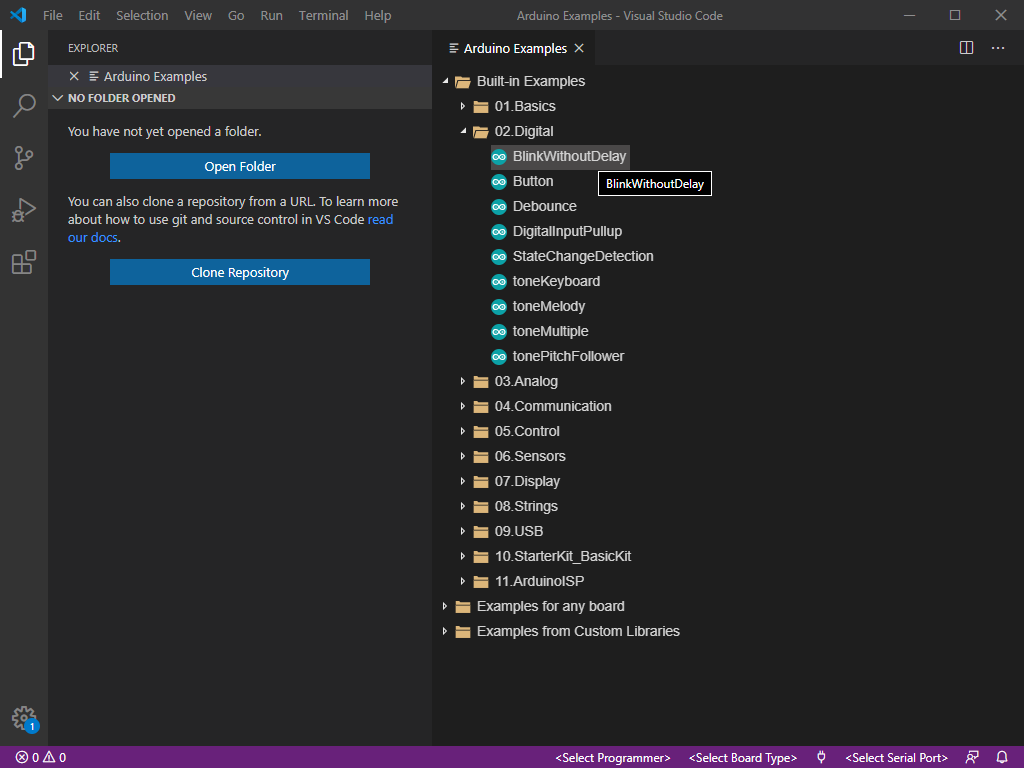Click Select Serial Port in status bar

896,758
